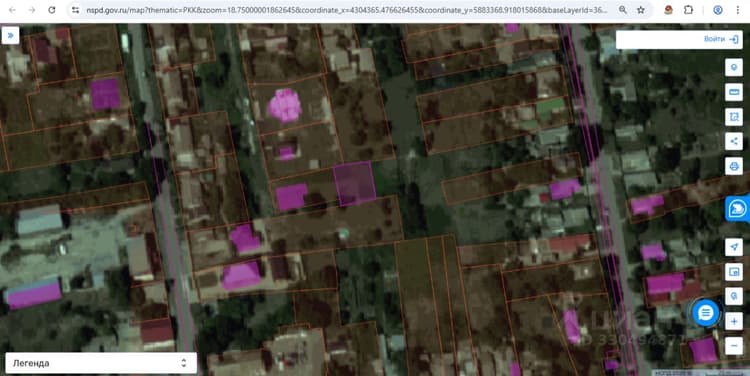The height and width of the screenshot is (376, 750).
Task: Bookmark this page with star icon
Action: click(641, 10)
